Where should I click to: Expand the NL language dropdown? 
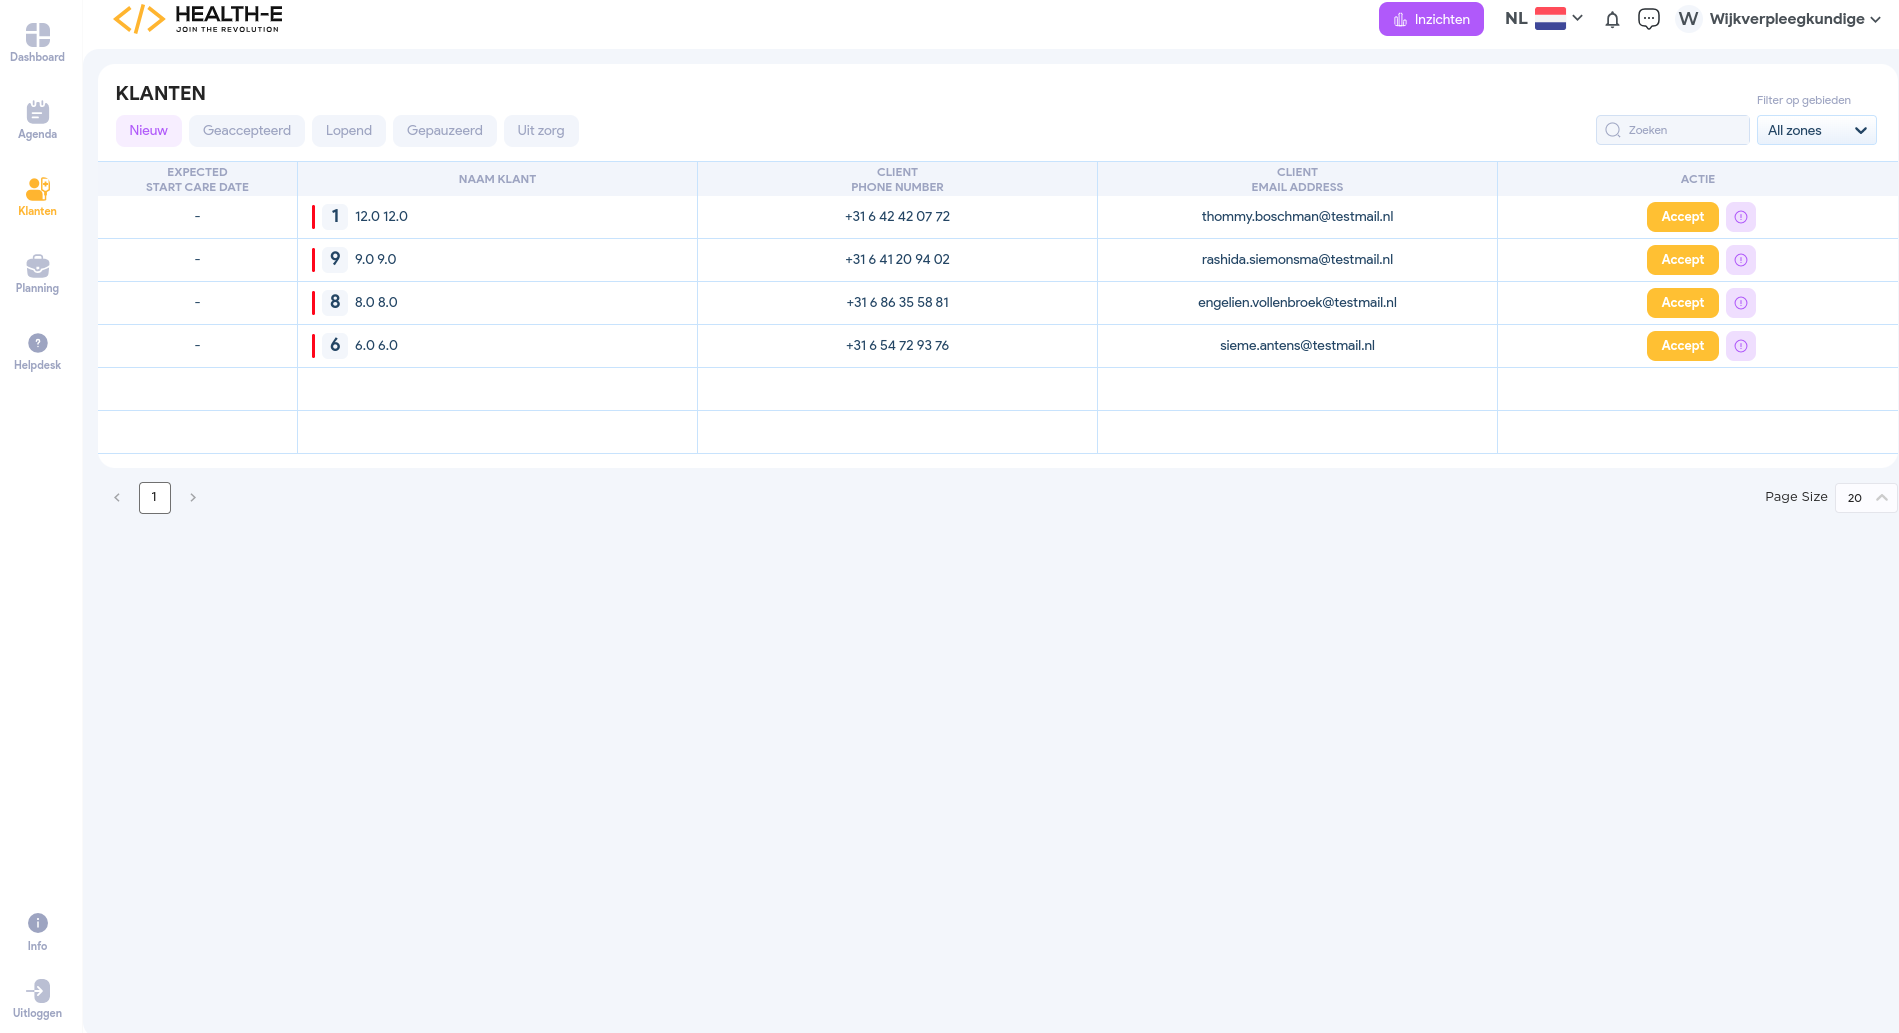click(x=1544, y=19)
